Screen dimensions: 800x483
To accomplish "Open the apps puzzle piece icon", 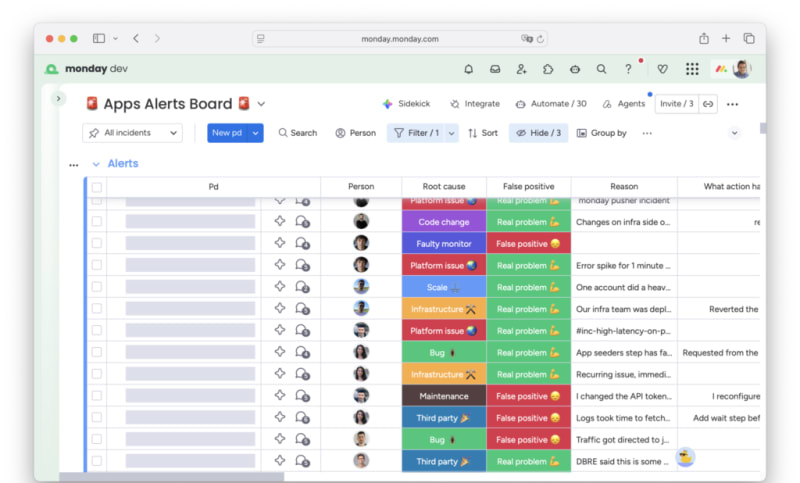I will point(548,69).
